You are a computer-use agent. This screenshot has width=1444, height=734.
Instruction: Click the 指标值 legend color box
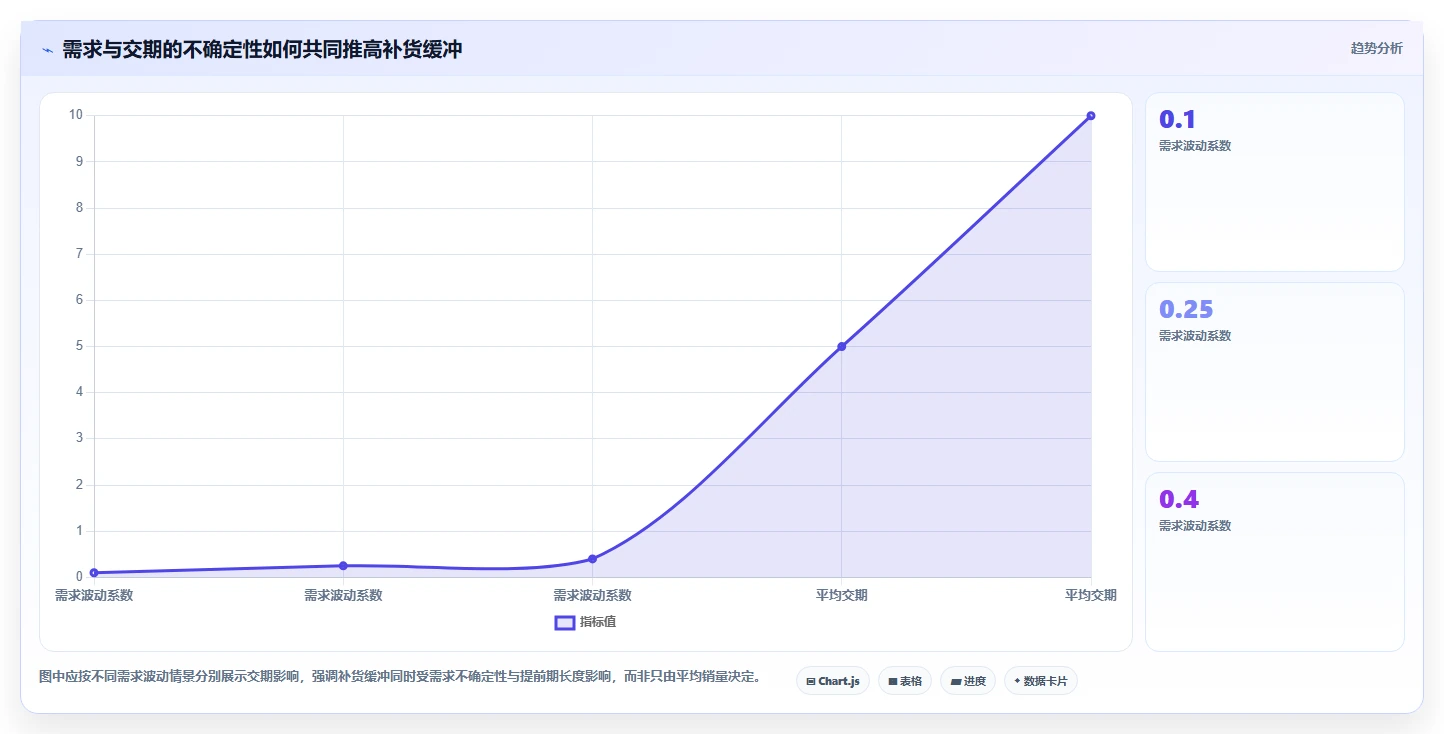click(x=564, y=623)
